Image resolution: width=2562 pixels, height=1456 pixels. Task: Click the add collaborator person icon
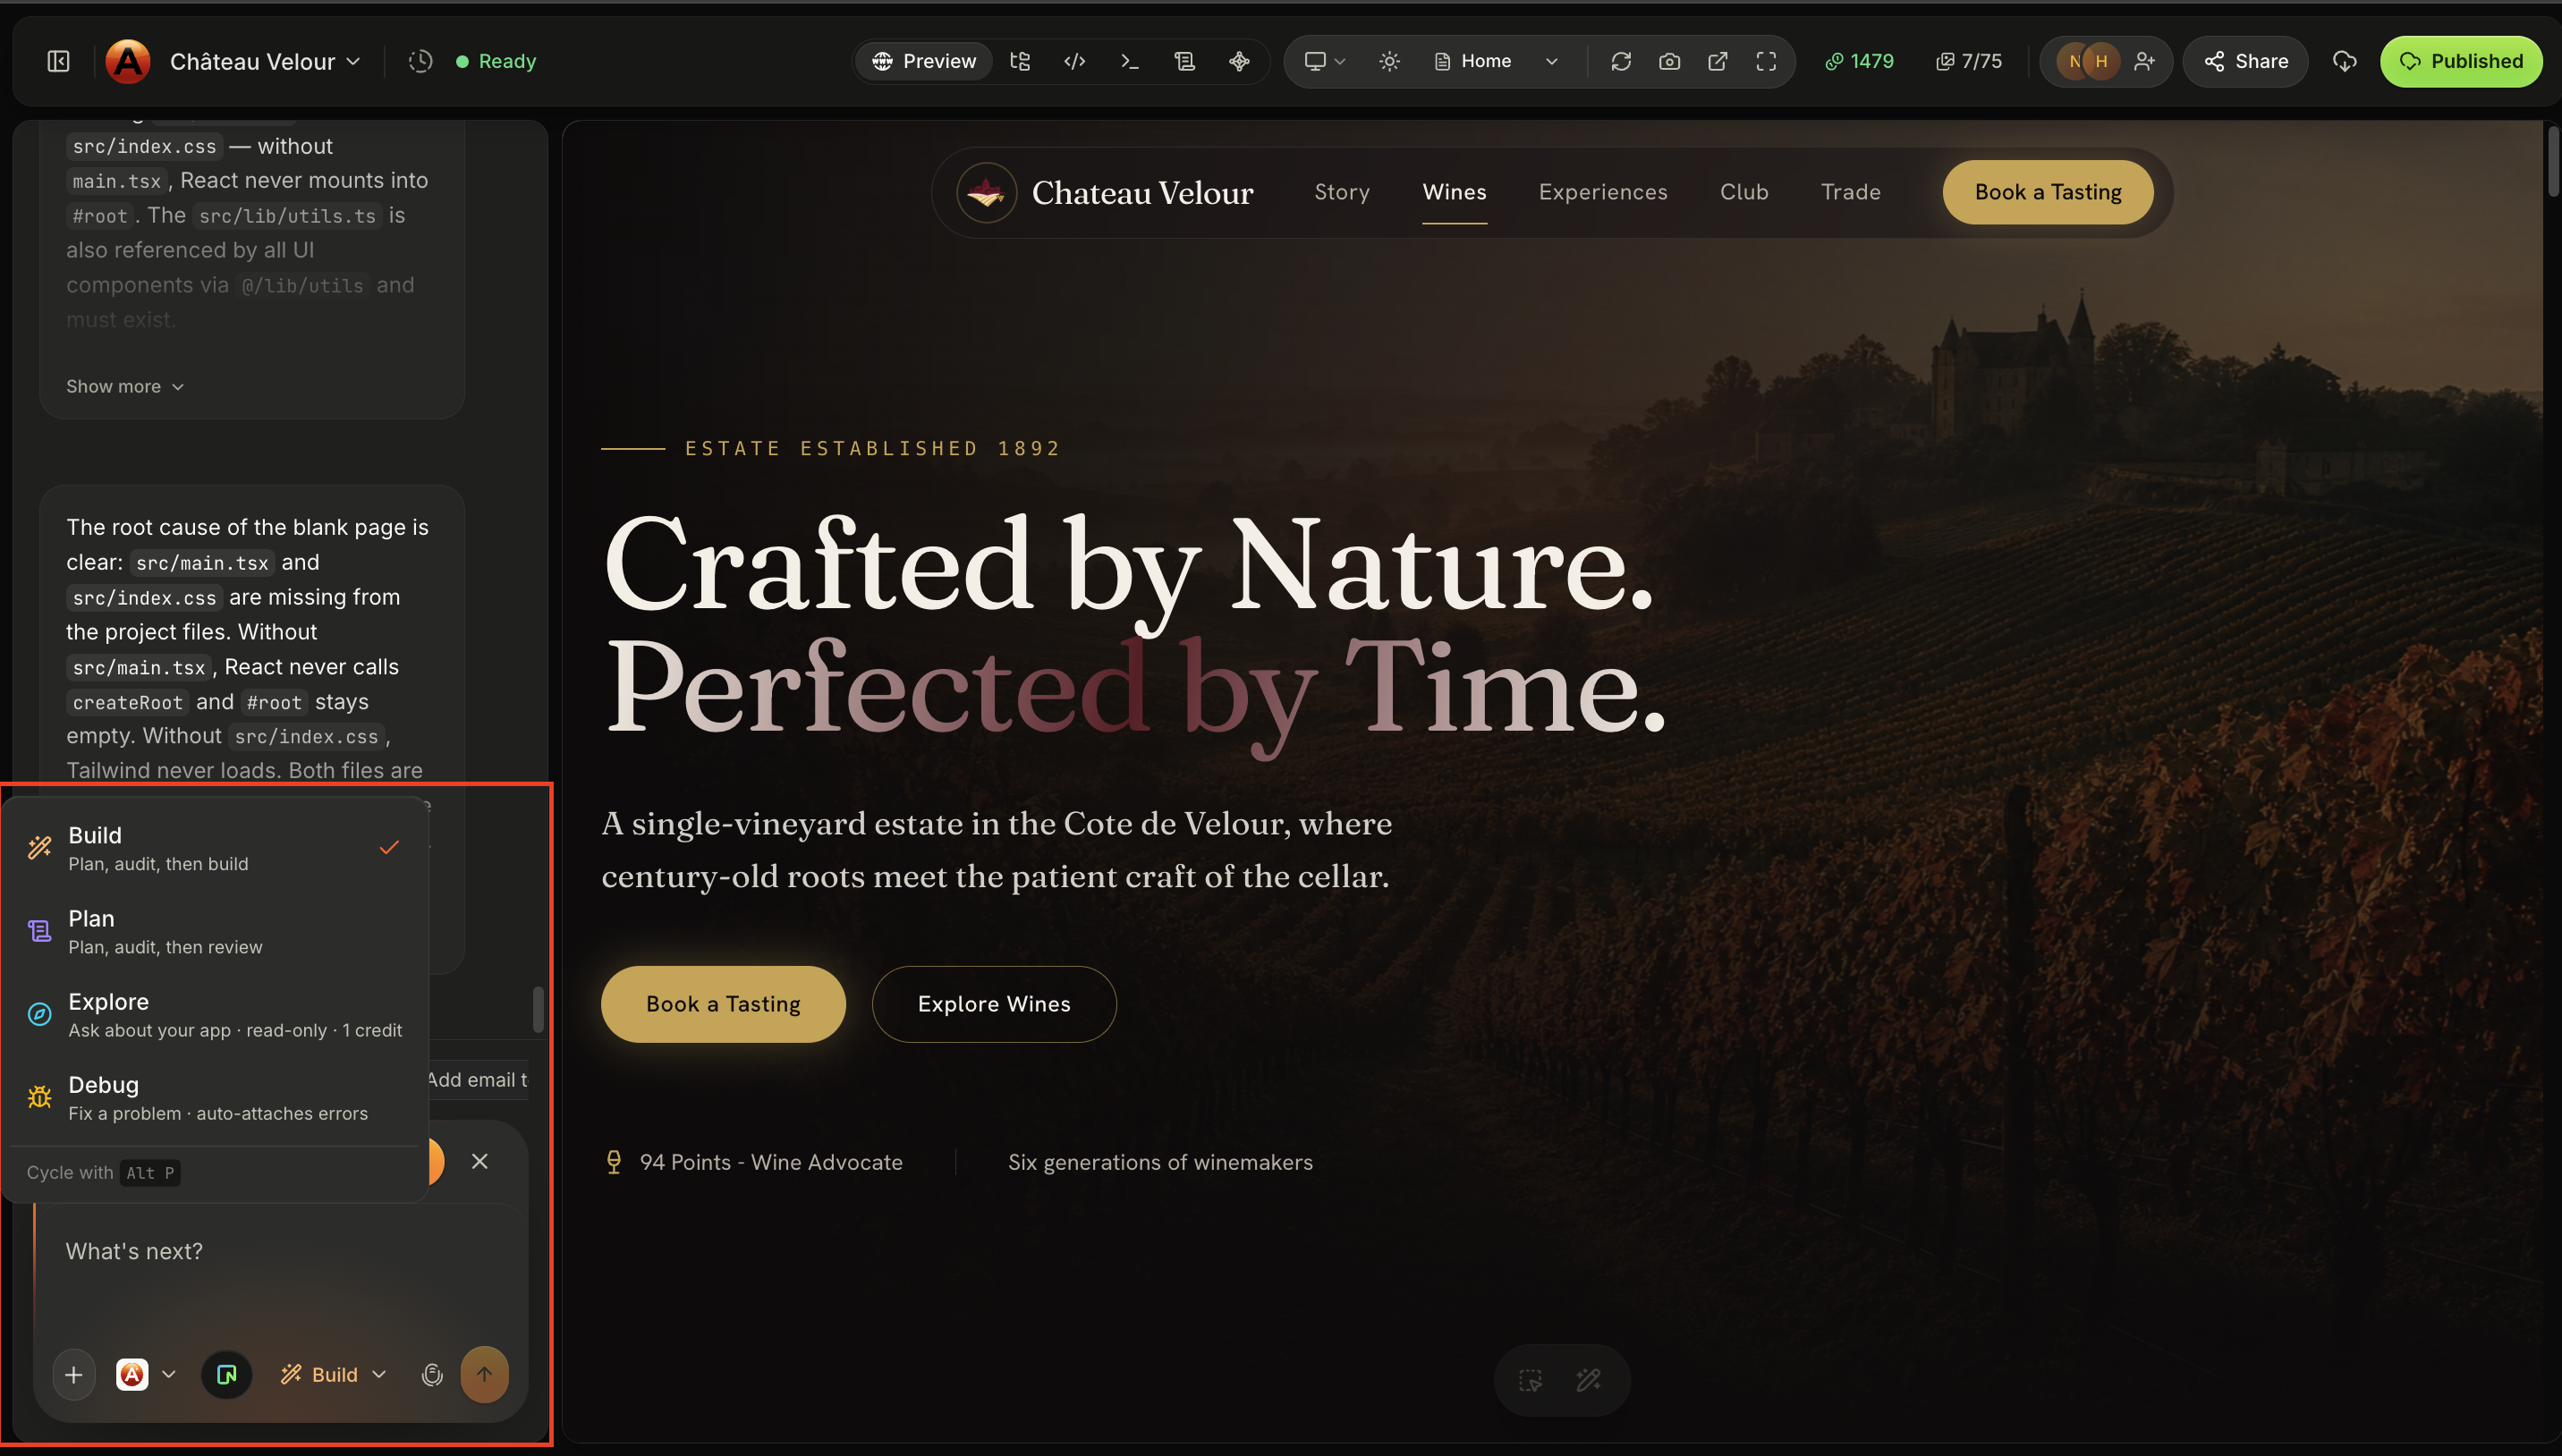pos(2144,61)
